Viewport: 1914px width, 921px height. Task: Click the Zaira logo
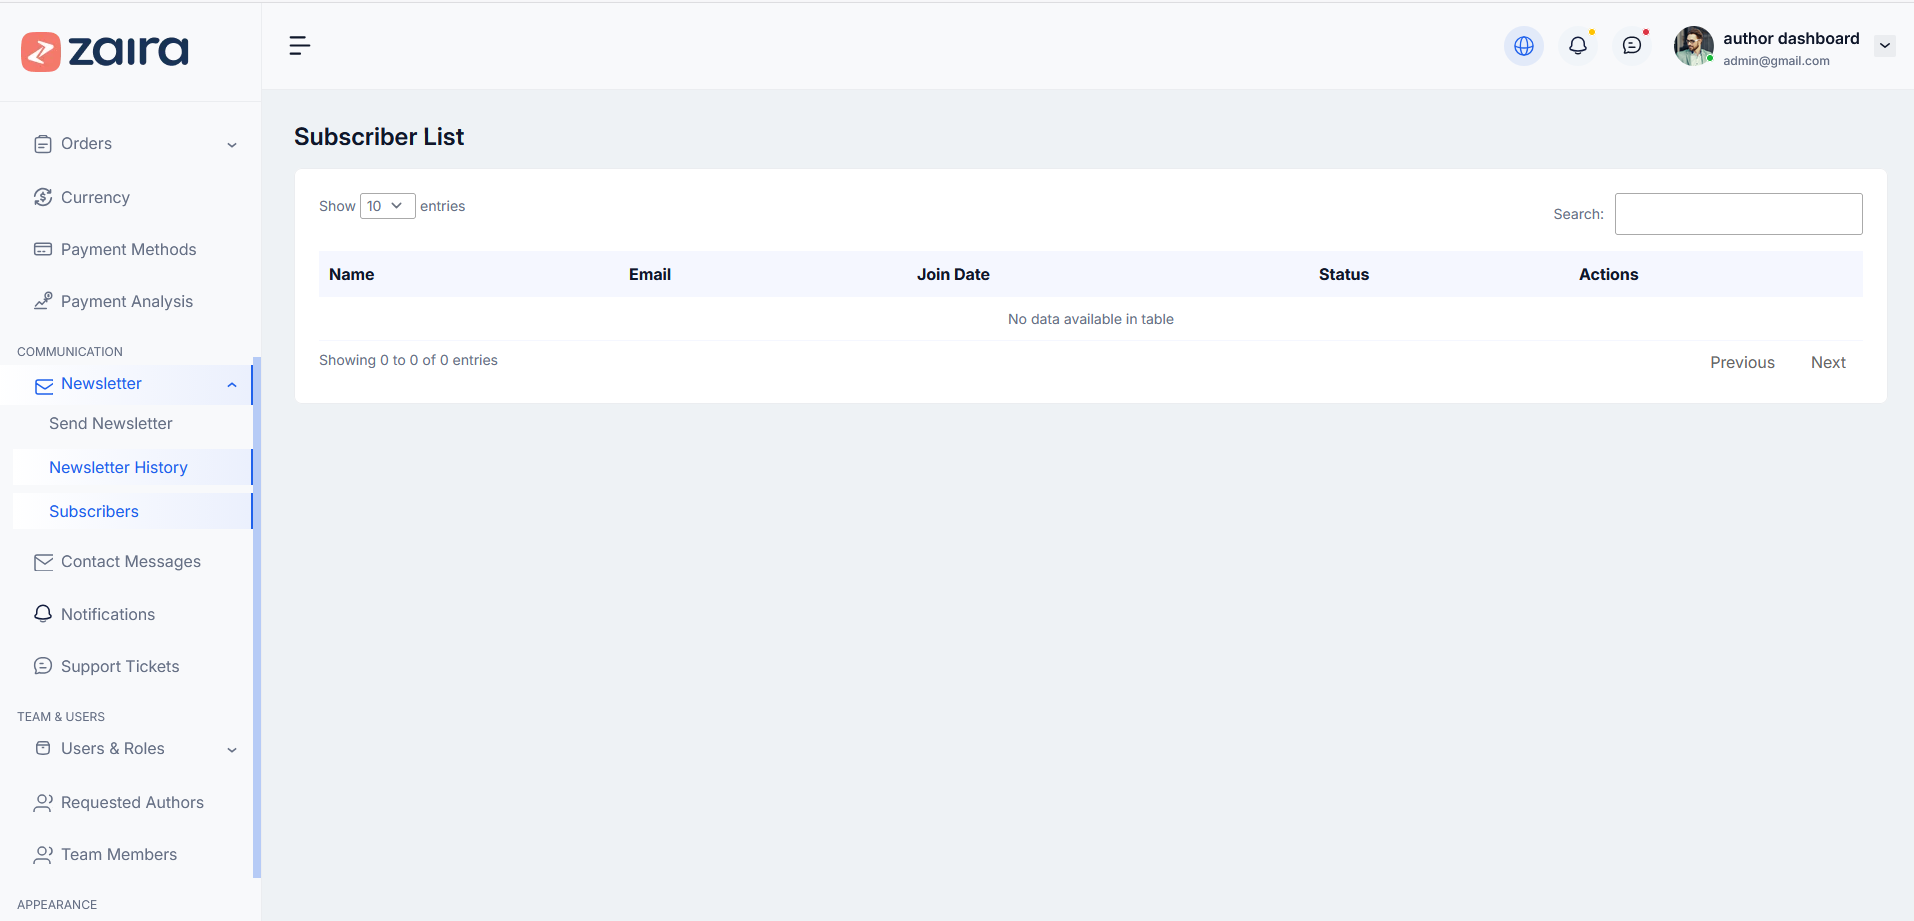[x=105, y=51]
